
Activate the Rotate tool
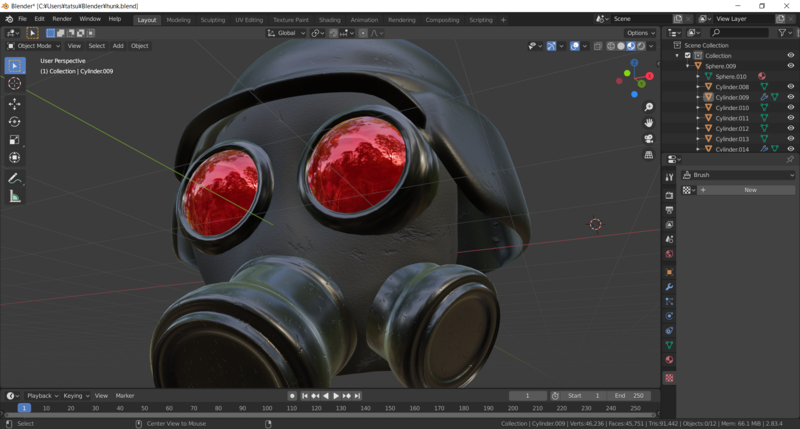(14, 122)
